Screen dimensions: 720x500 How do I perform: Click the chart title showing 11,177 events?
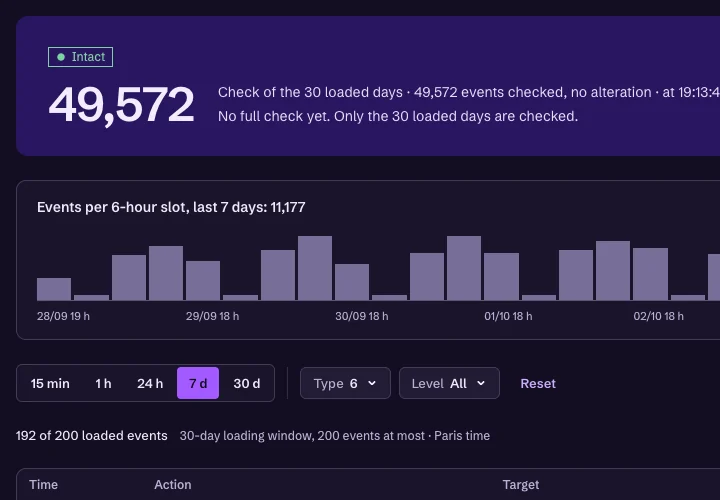pos(171,207)
